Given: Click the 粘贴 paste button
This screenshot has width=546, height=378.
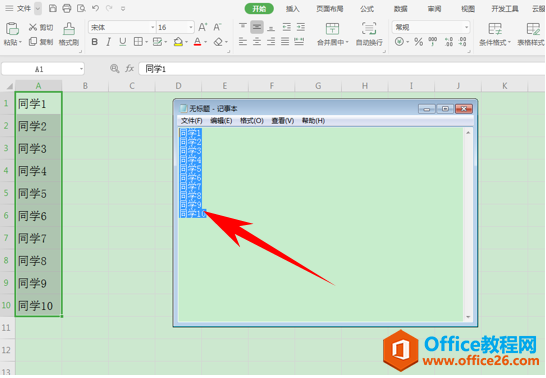Looking at the screenshot, I should [x=13, y=33].
